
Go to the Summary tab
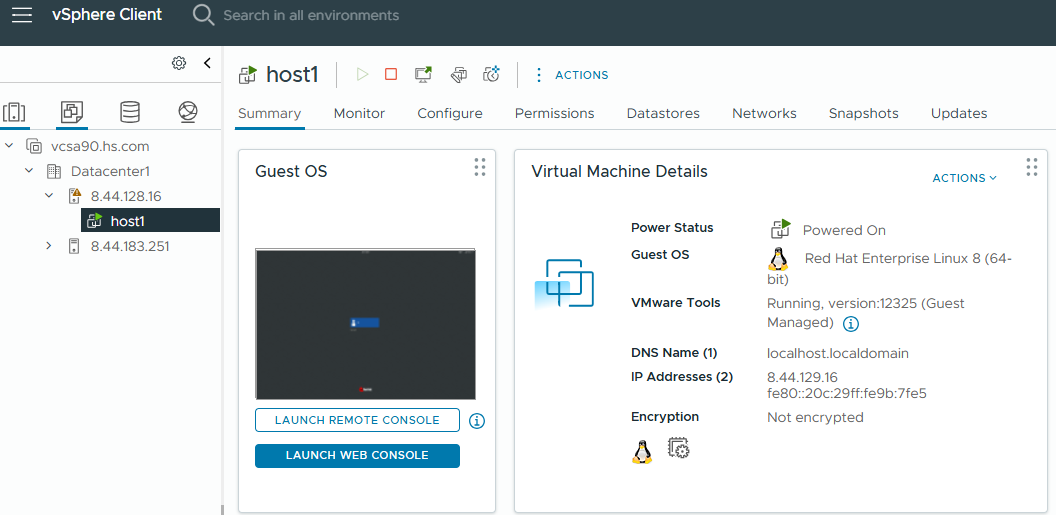coord(269,113)
